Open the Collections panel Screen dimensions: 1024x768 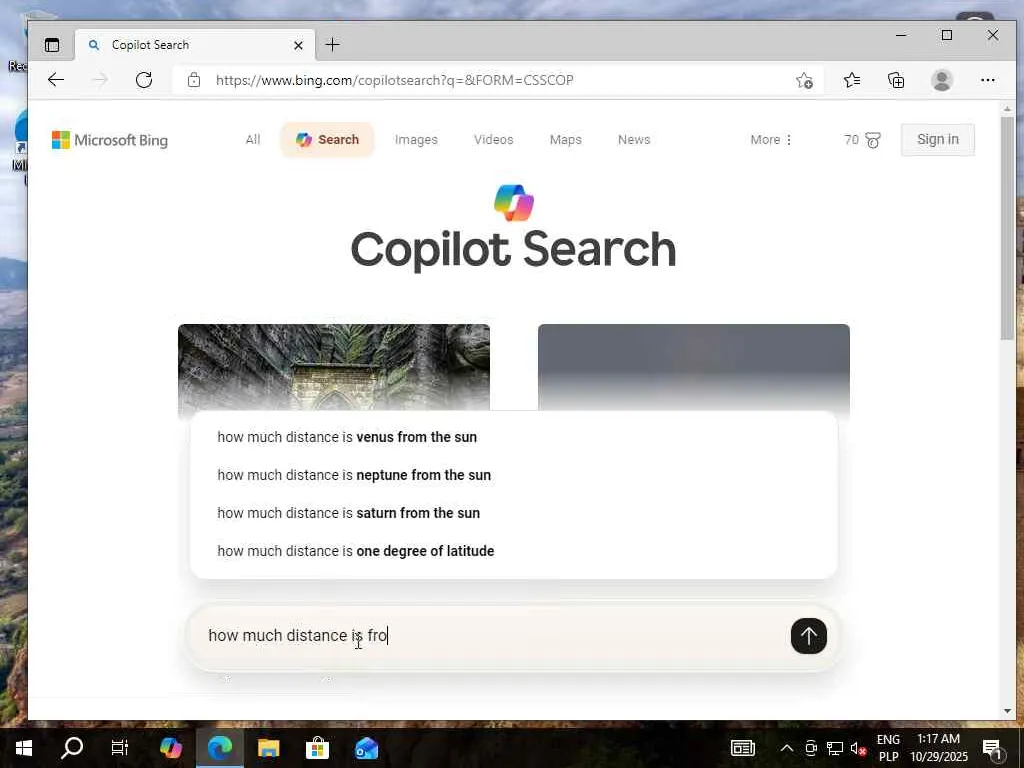[x=896, y=80]
